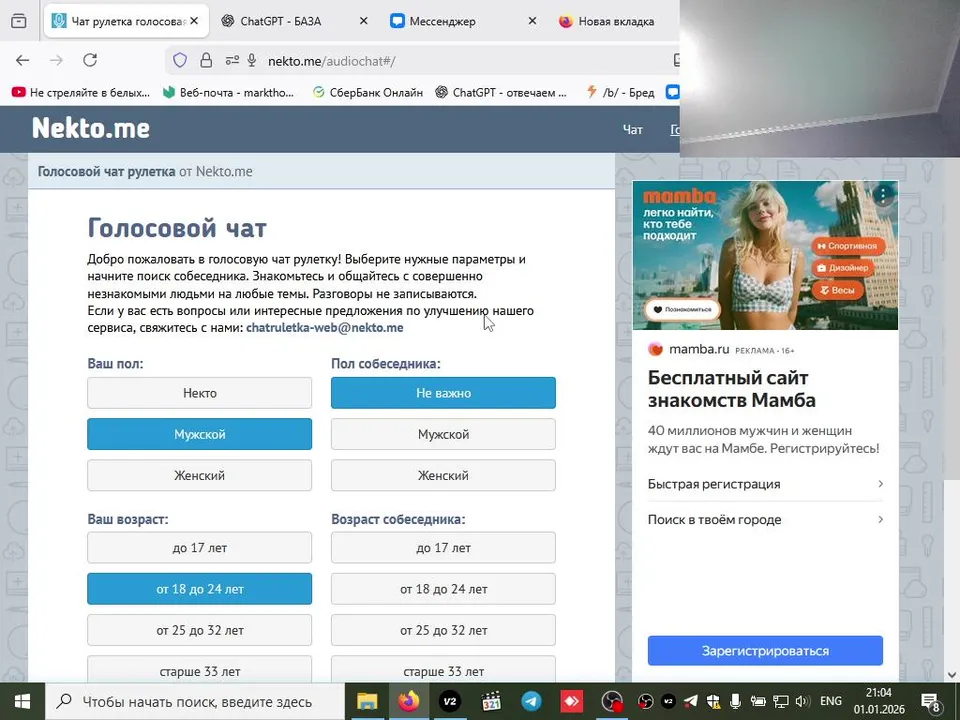Click chatruletka-web@nekto.me email link
Screen dimensions: 960x720
click(324, 328)
